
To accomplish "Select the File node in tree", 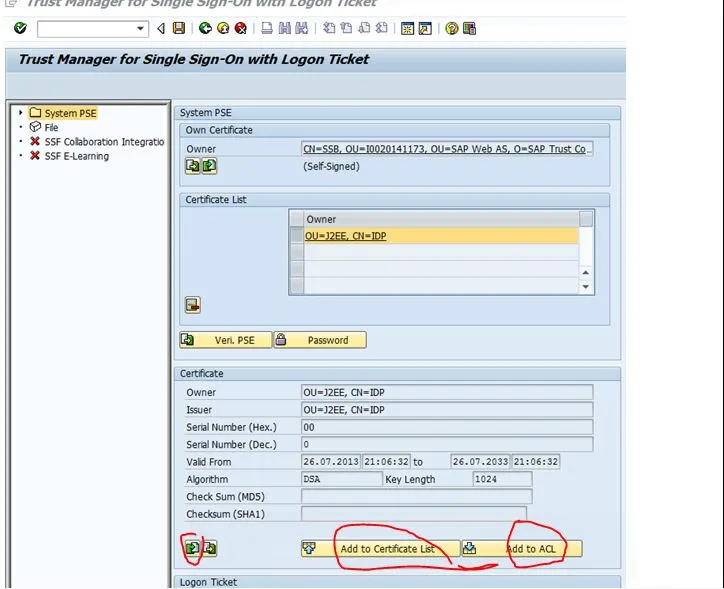I will pyautogui.click(x=50, y=127).
